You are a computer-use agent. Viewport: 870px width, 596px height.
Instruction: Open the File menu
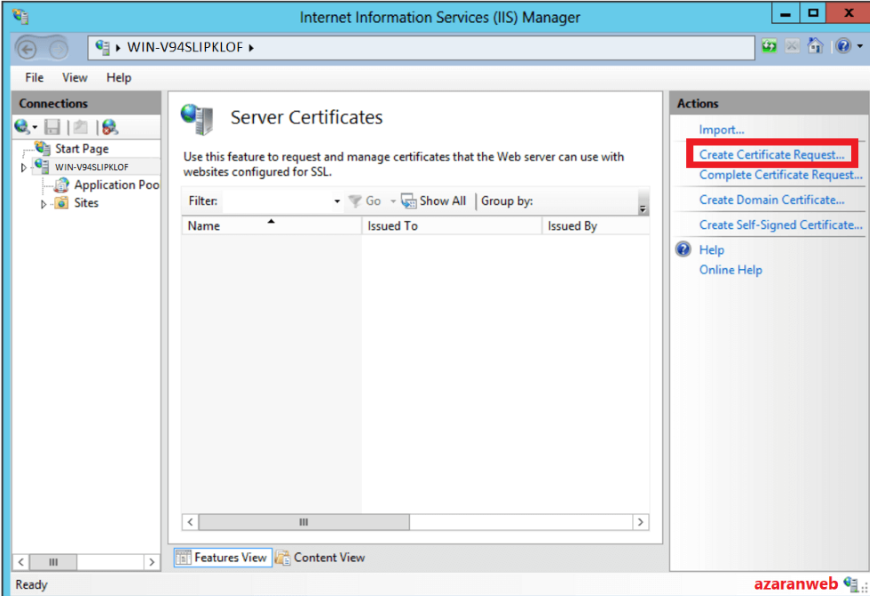point(34,78)
